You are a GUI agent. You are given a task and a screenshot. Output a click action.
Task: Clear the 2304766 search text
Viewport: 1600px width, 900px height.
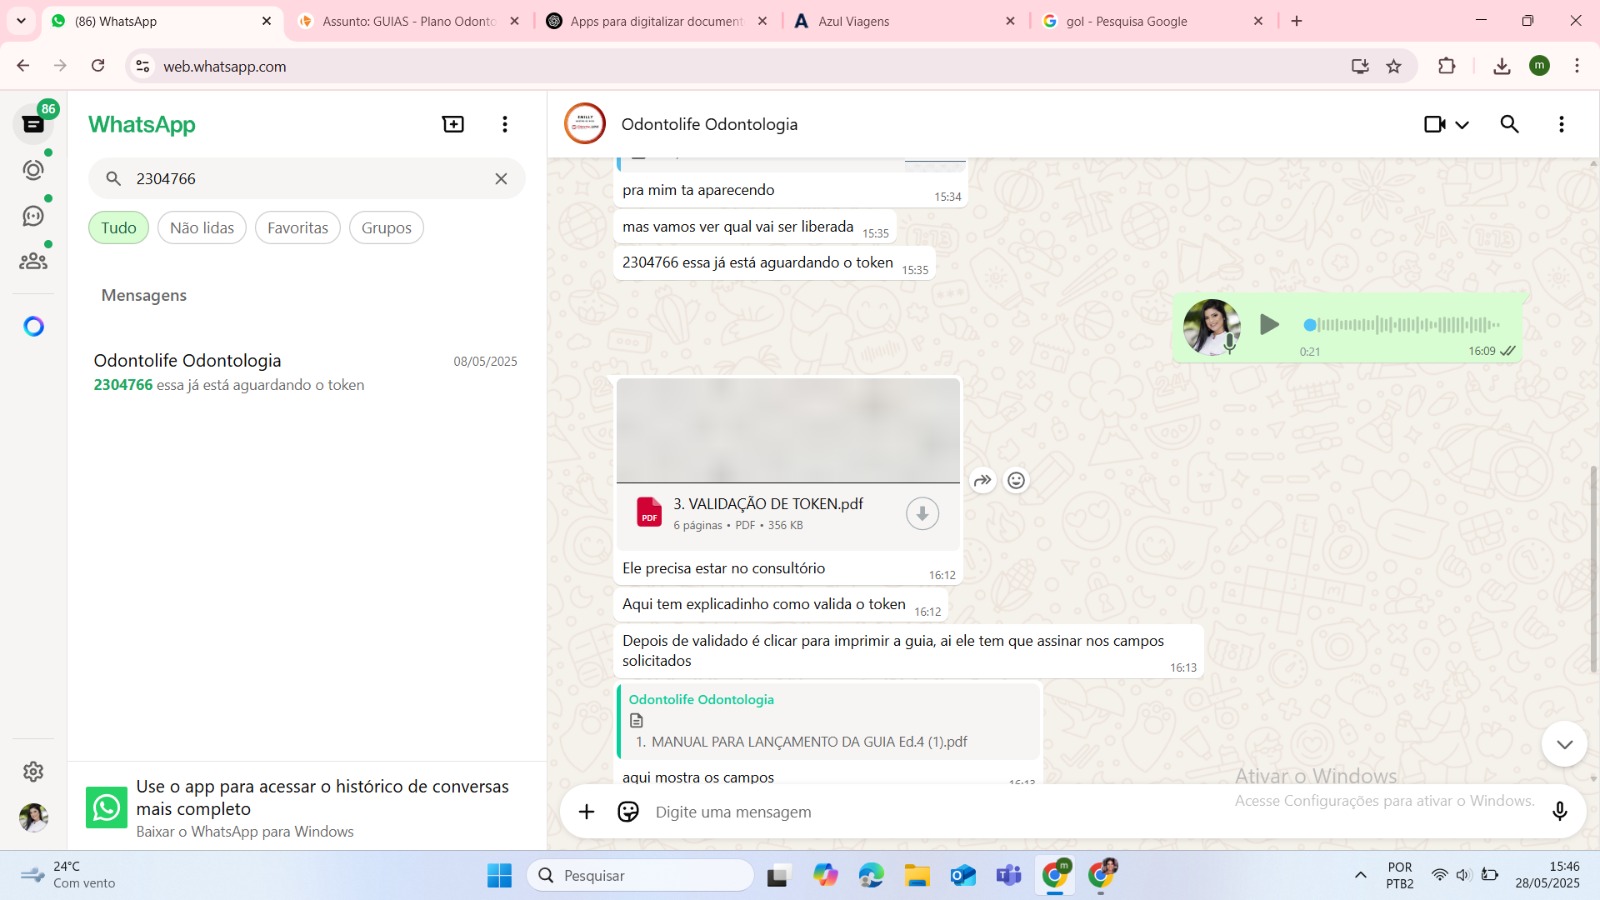[x=501, y=179]
